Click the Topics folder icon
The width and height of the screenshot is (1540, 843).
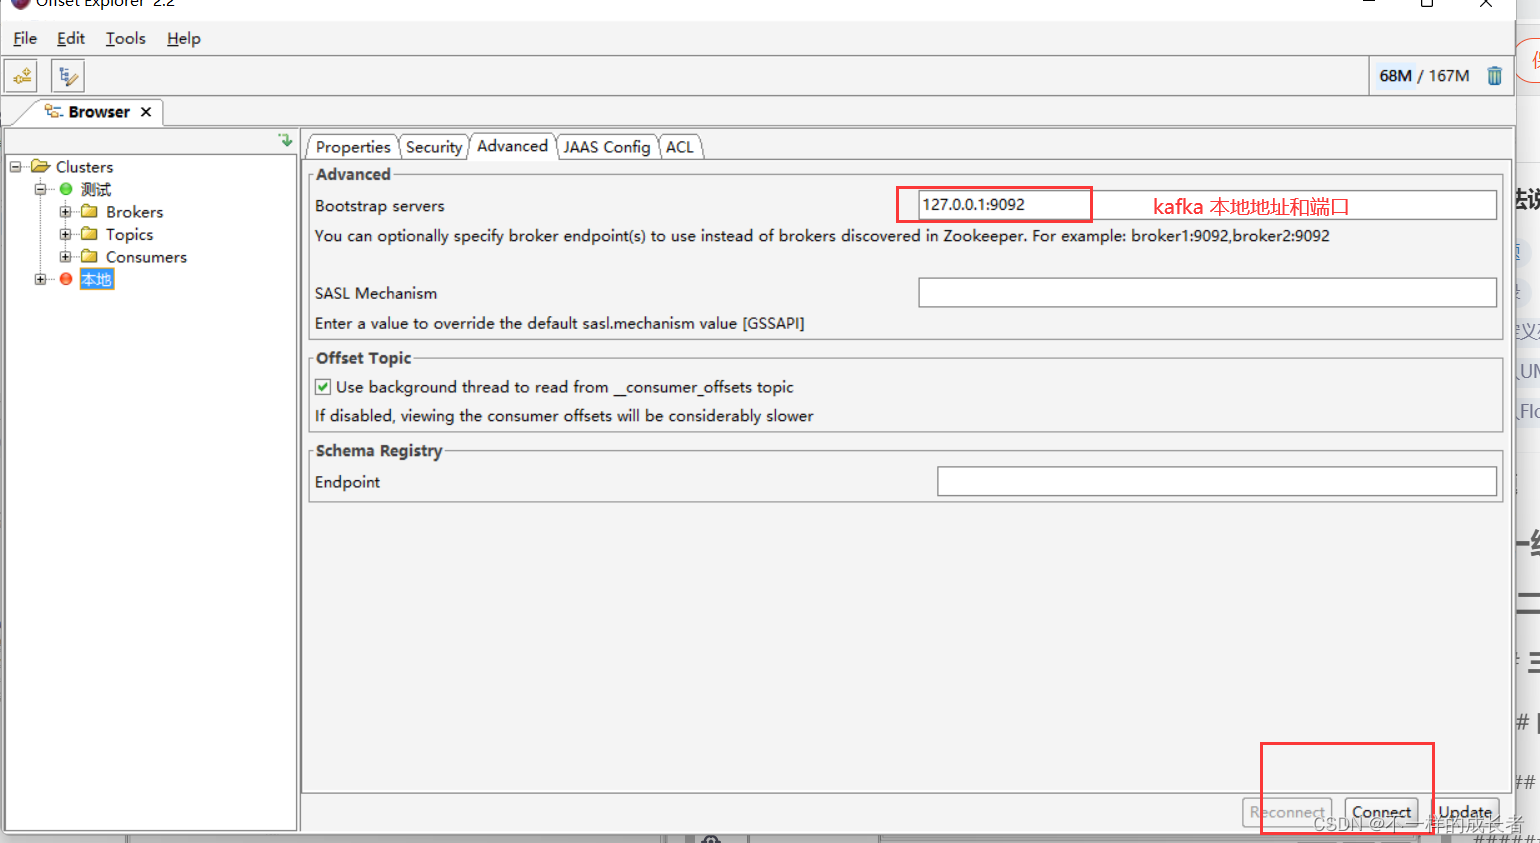point(89,234)
